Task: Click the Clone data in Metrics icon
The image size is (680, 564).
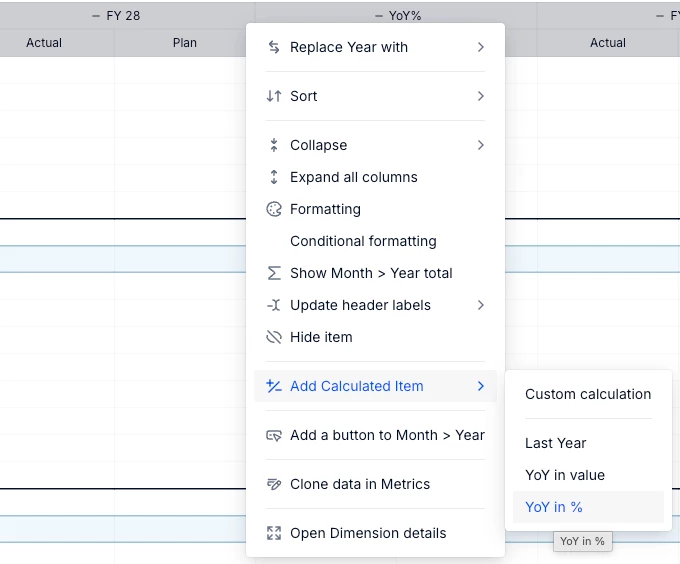Action: click(274, 484)
